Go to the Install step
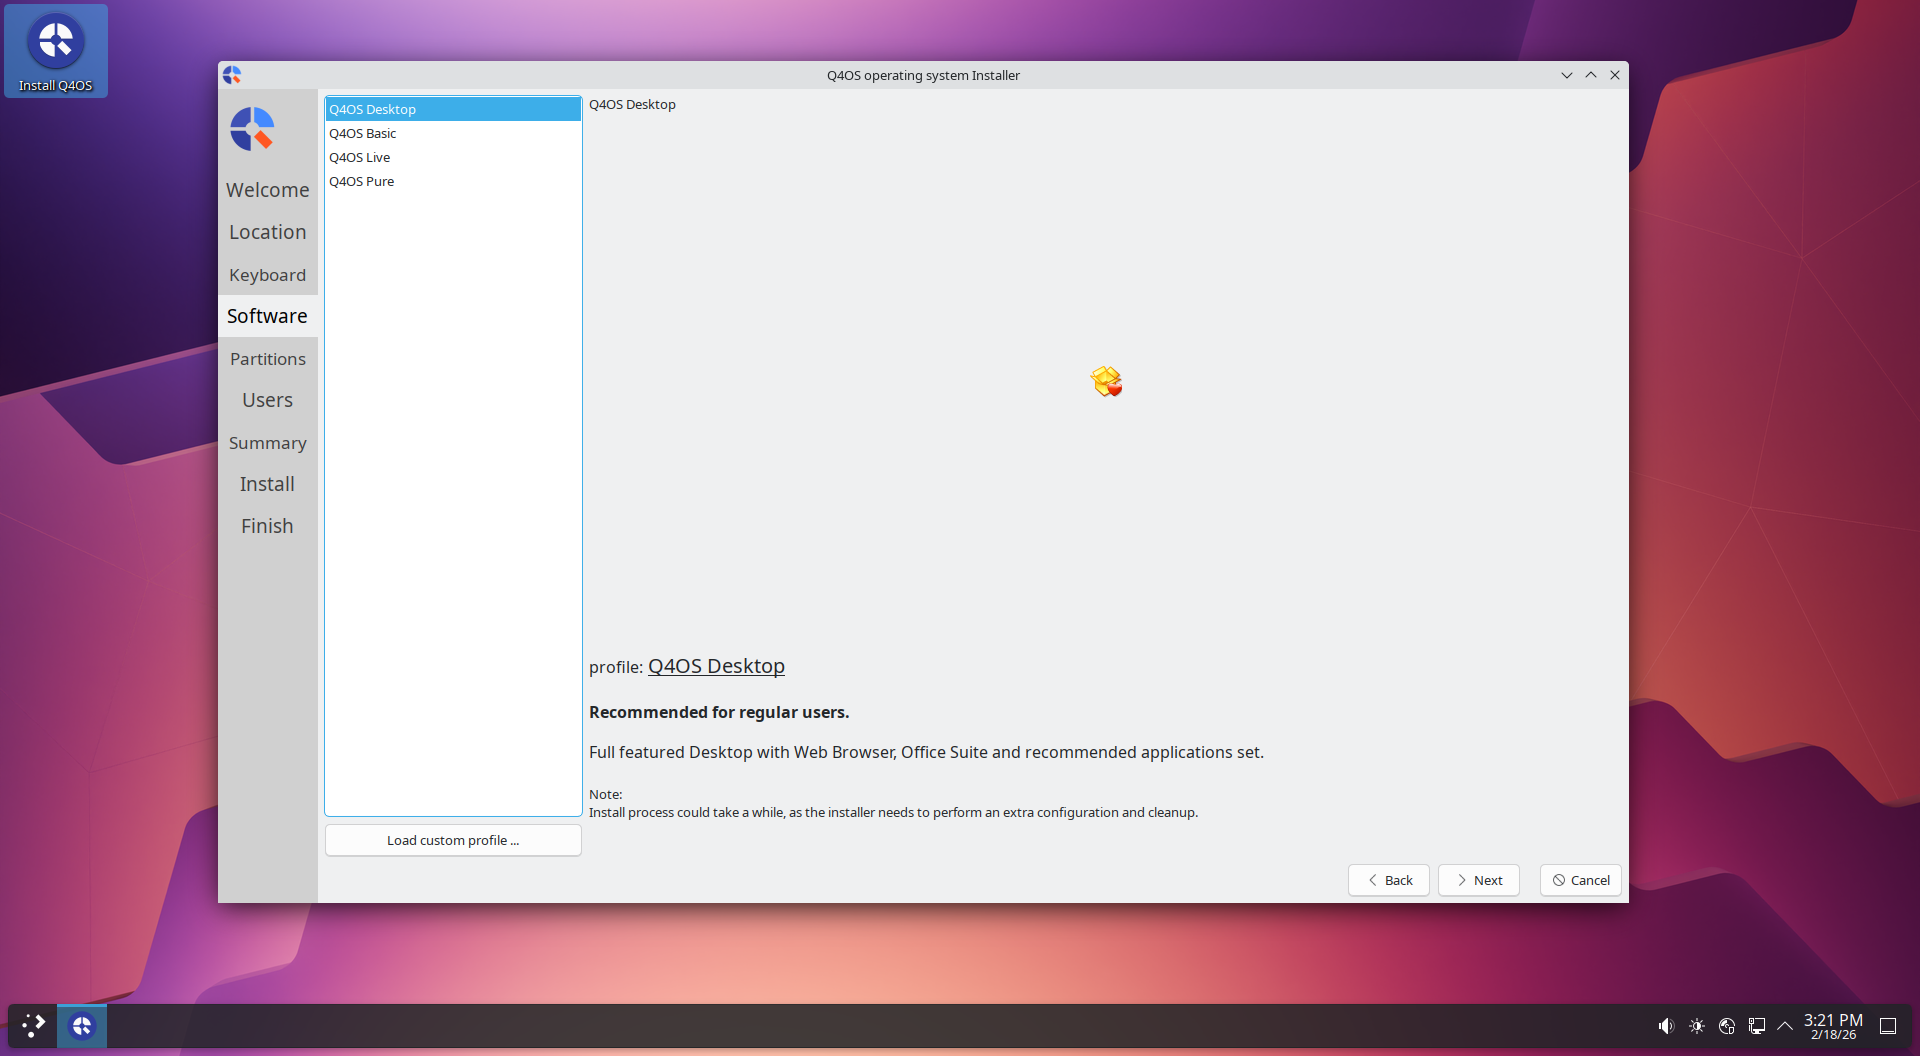This screenshot has width=1920, height=1056. [x=267, y=484]
